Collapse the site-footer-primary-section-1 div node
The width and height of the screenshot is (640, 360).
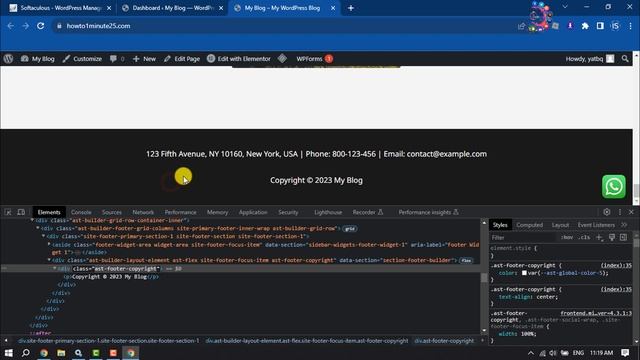43,236
